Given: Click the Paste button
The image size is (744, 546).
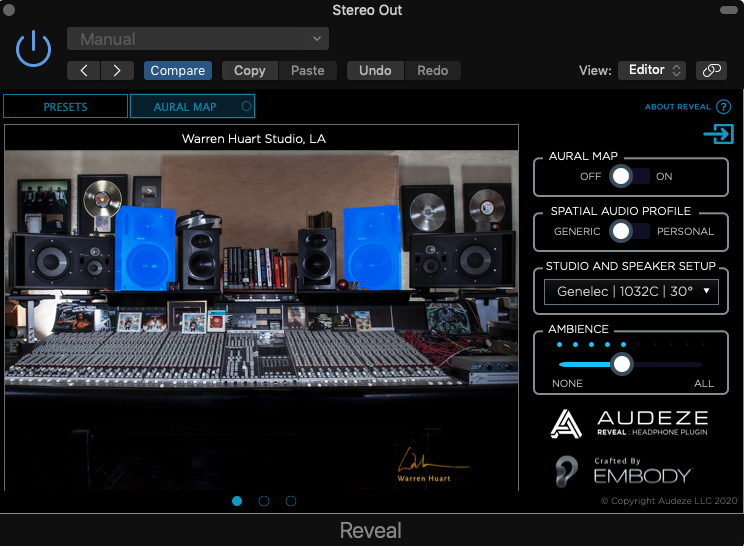Looking at the screenshot, I should pos(307,71).
